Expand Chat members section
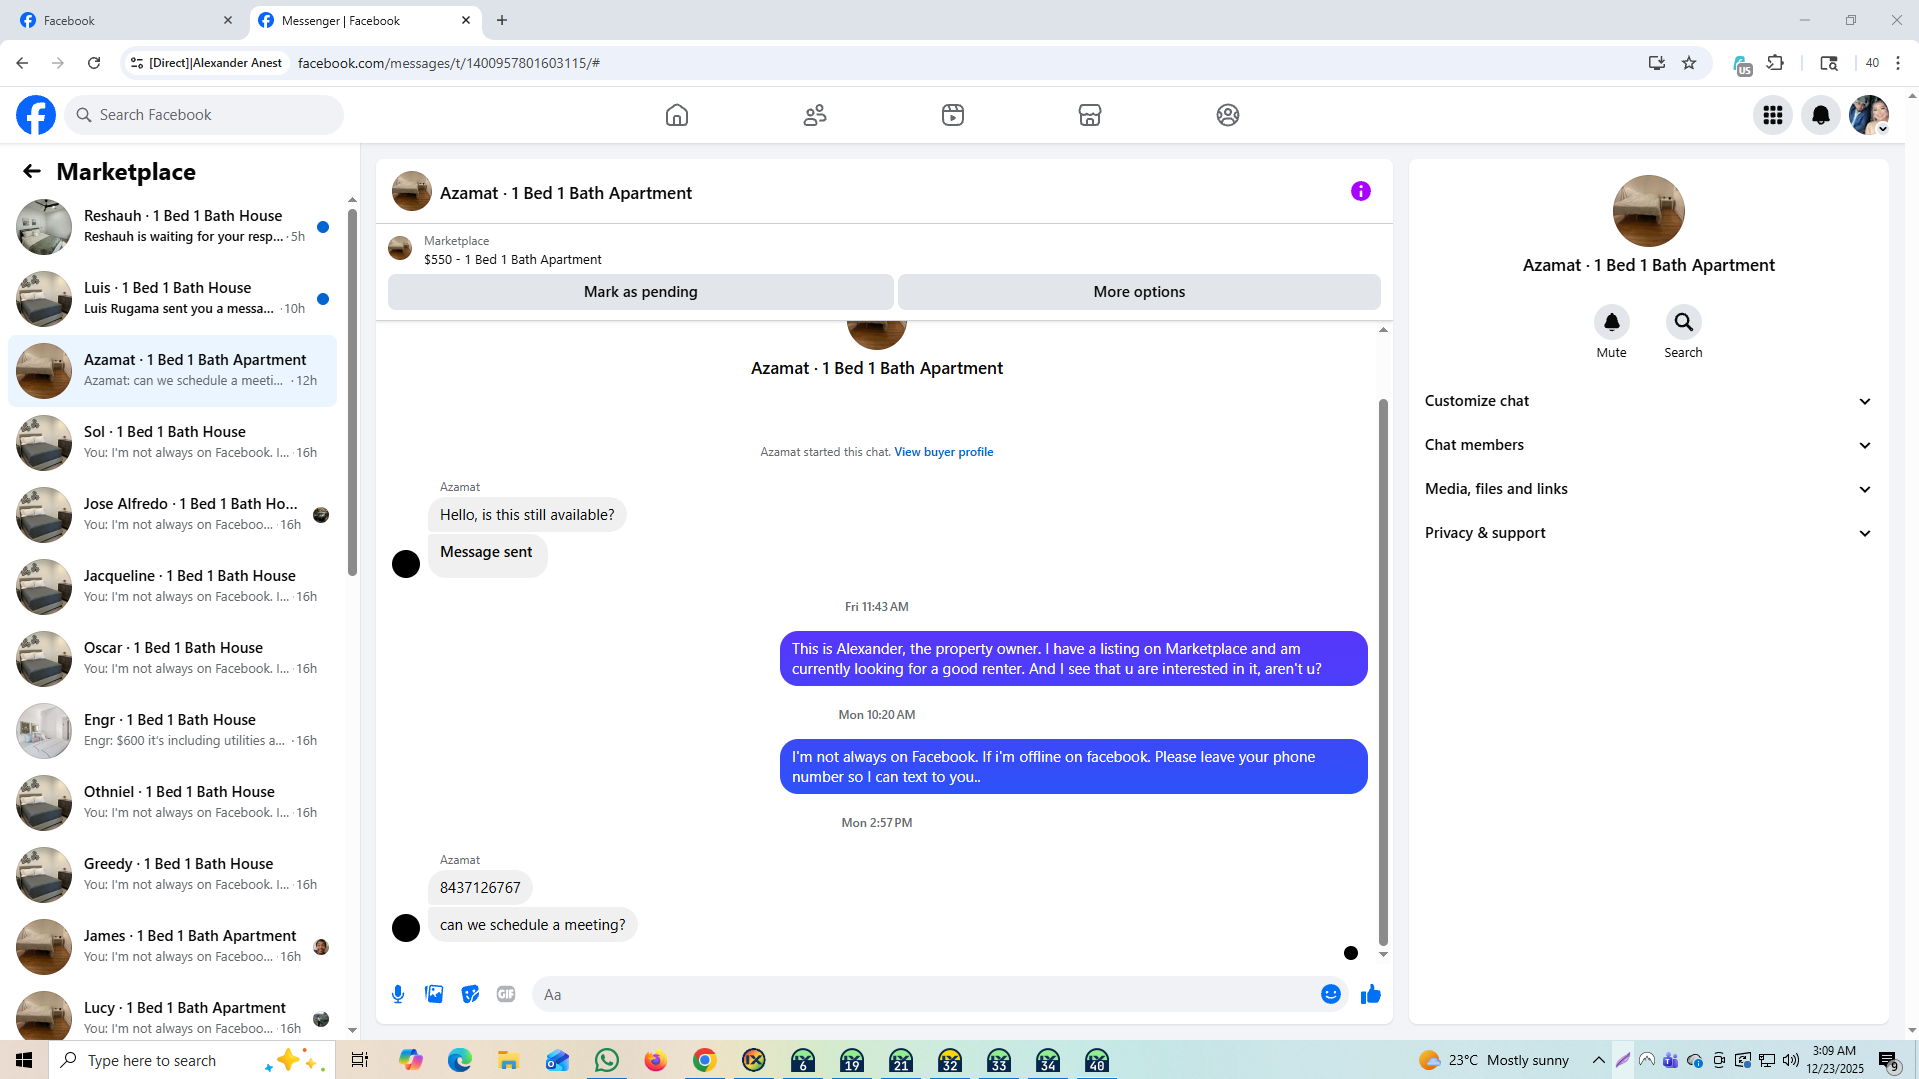Viewport: 1919px width, 1079px height. tap(1648, 445)
